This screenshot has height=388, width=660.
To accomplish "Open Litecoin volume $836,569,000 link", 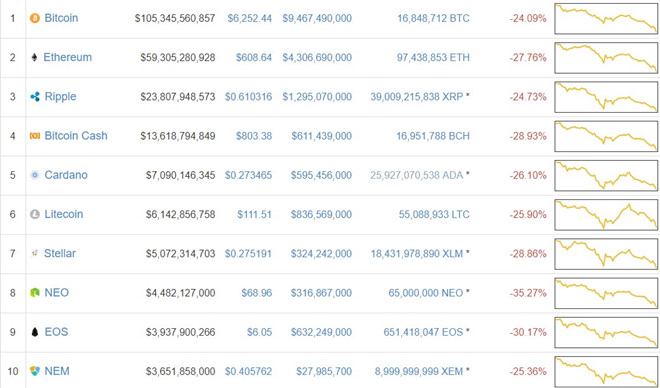I will tap(321, 214).
